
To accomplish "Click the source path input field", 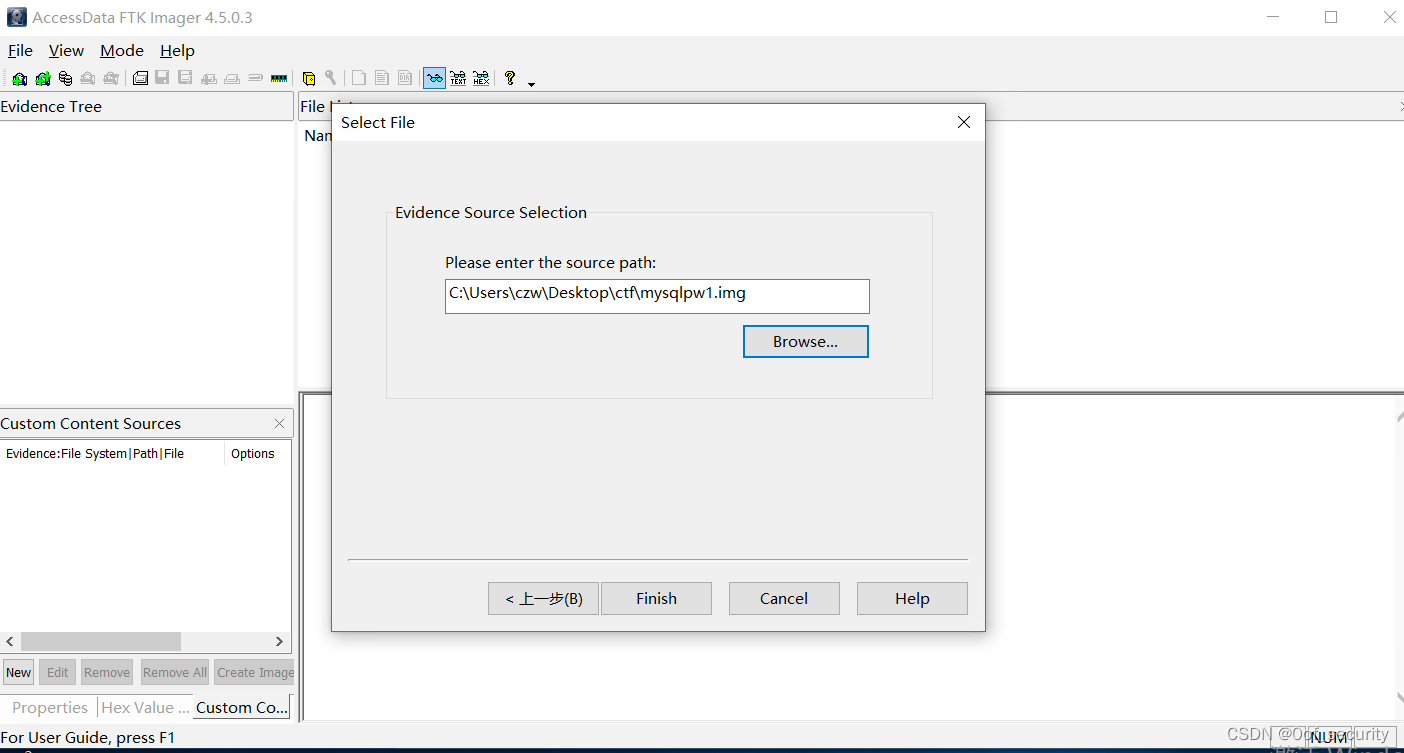I will coord(657,296).
